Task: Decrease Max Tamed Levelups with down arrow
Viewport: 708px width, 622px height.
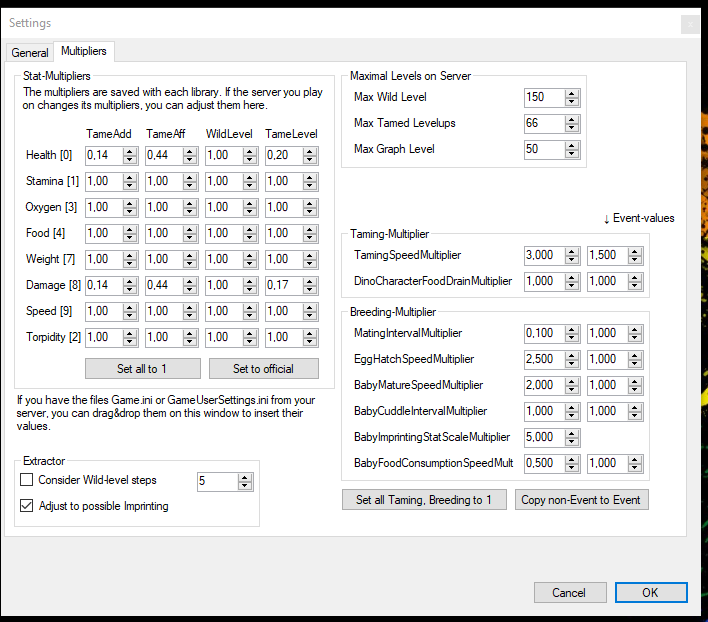Action: coord(572,128)
